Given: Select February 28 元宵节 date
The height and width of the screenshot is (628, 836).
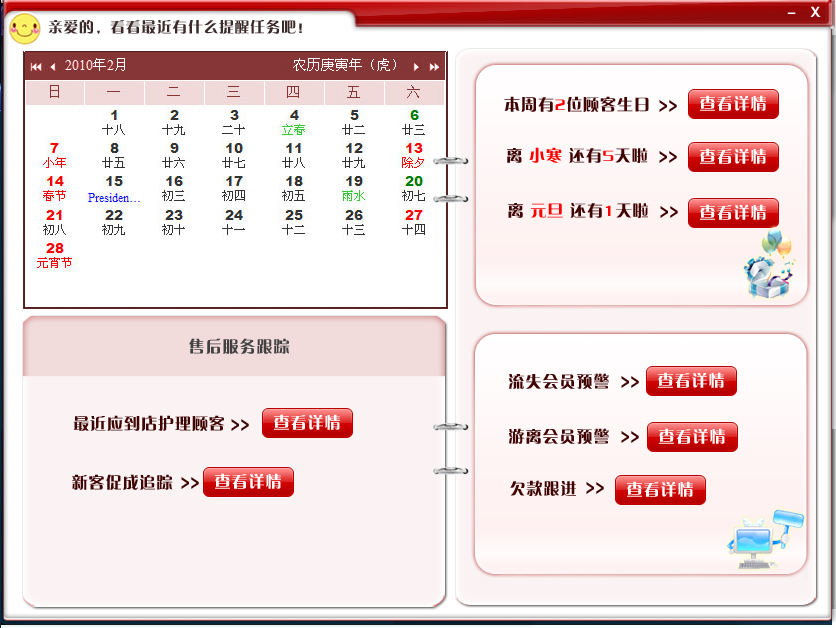Looking at the screenshot, I should [54, 255].
